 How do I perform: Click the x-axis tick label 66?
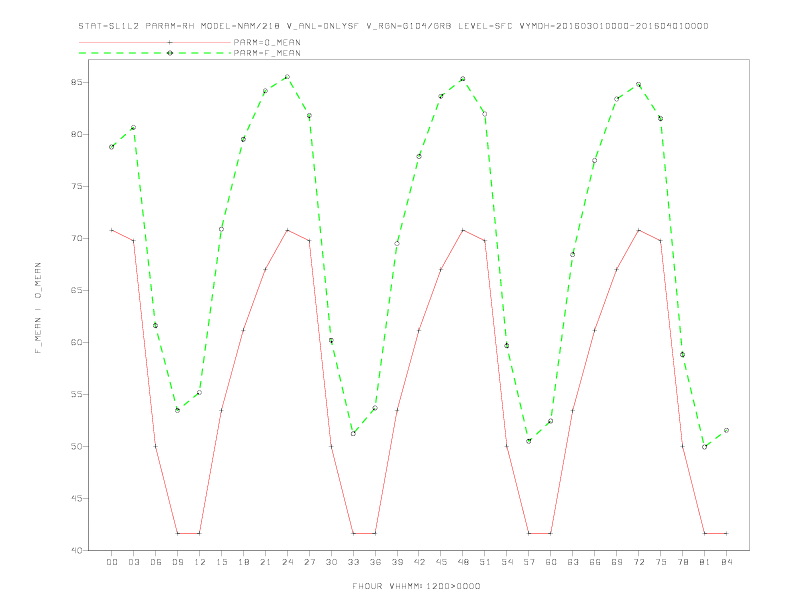click(x=595, y=562)
